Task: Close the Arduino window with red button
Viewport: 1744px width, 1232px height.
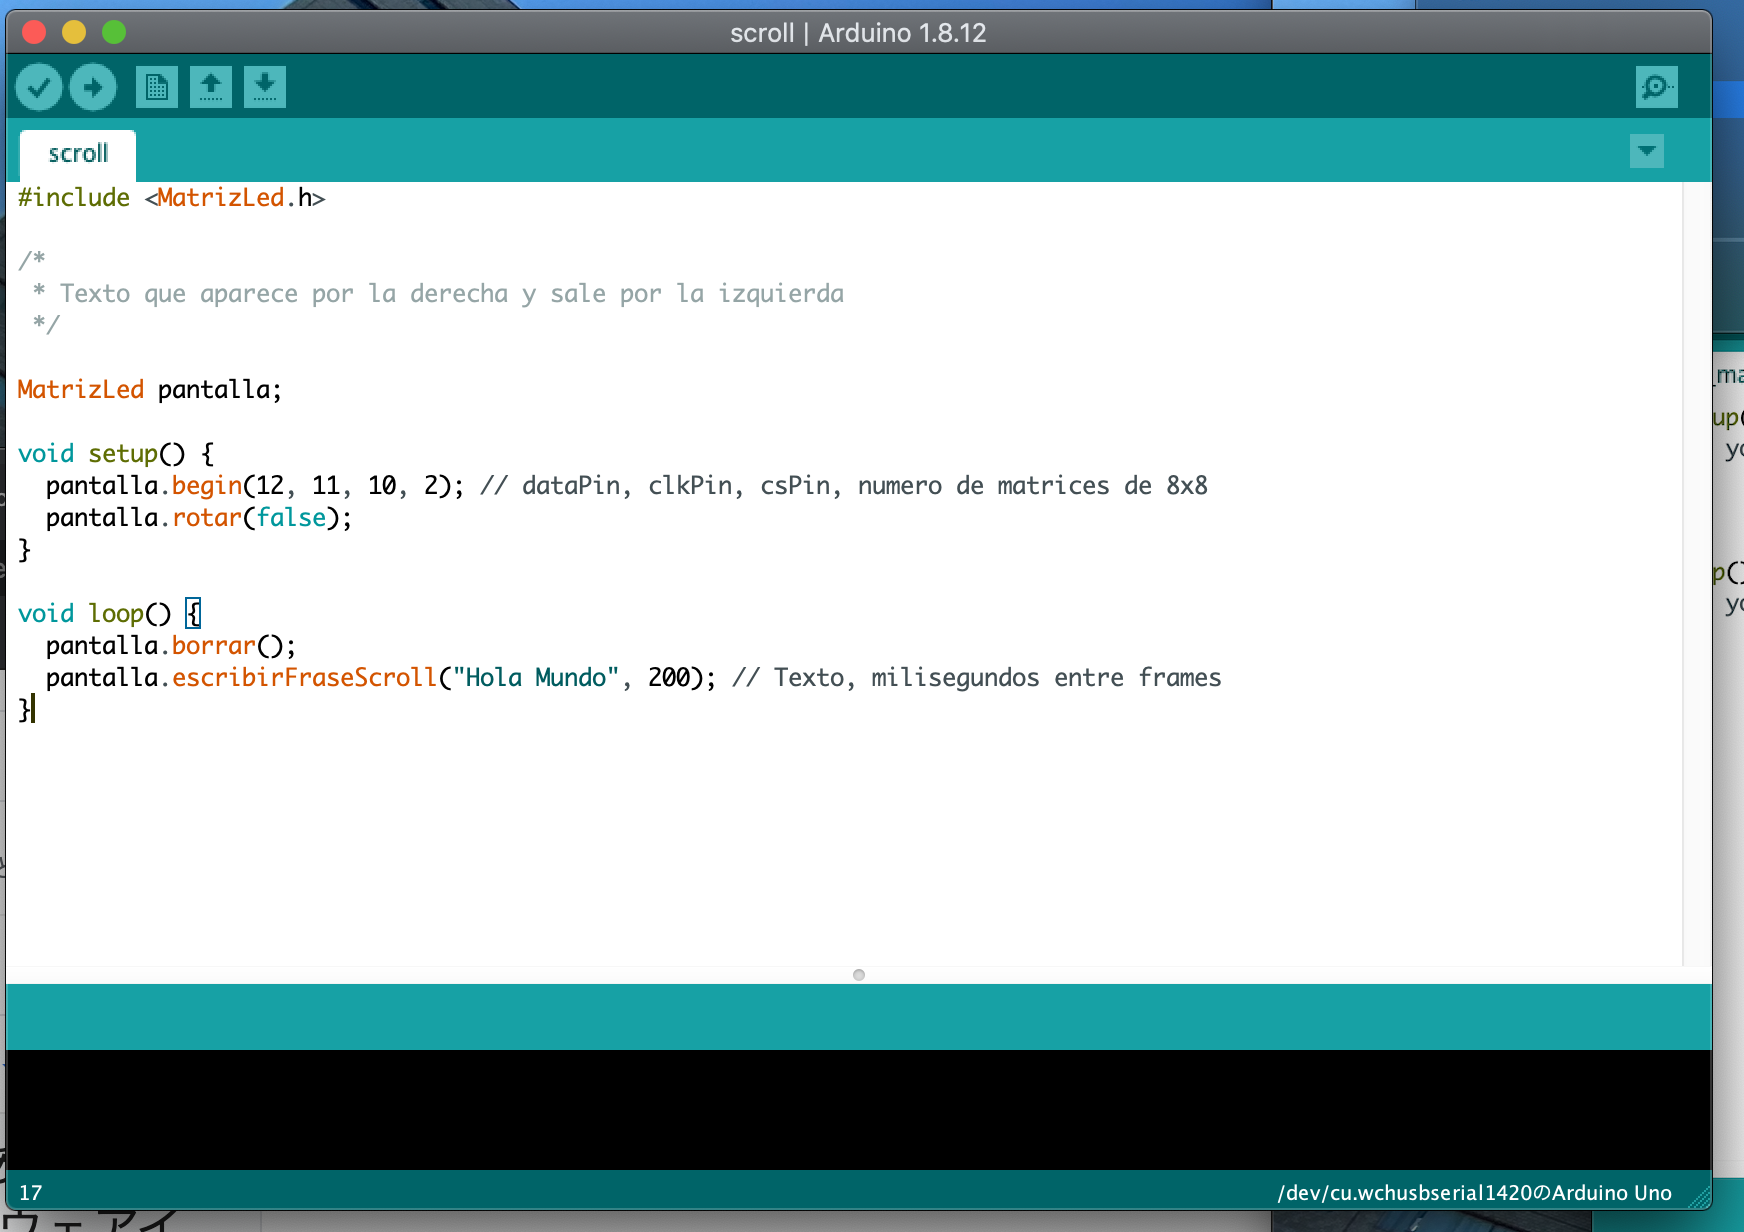Action: pyautogui.click(x=34, y=32)
